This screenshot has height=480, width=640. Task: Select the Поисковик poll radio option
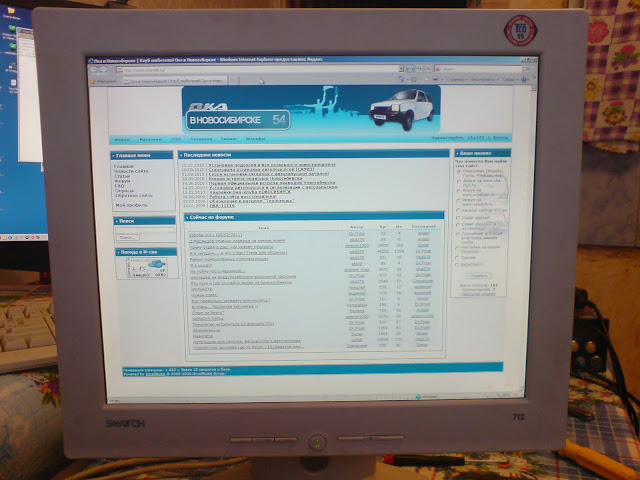tap(459, 172)
